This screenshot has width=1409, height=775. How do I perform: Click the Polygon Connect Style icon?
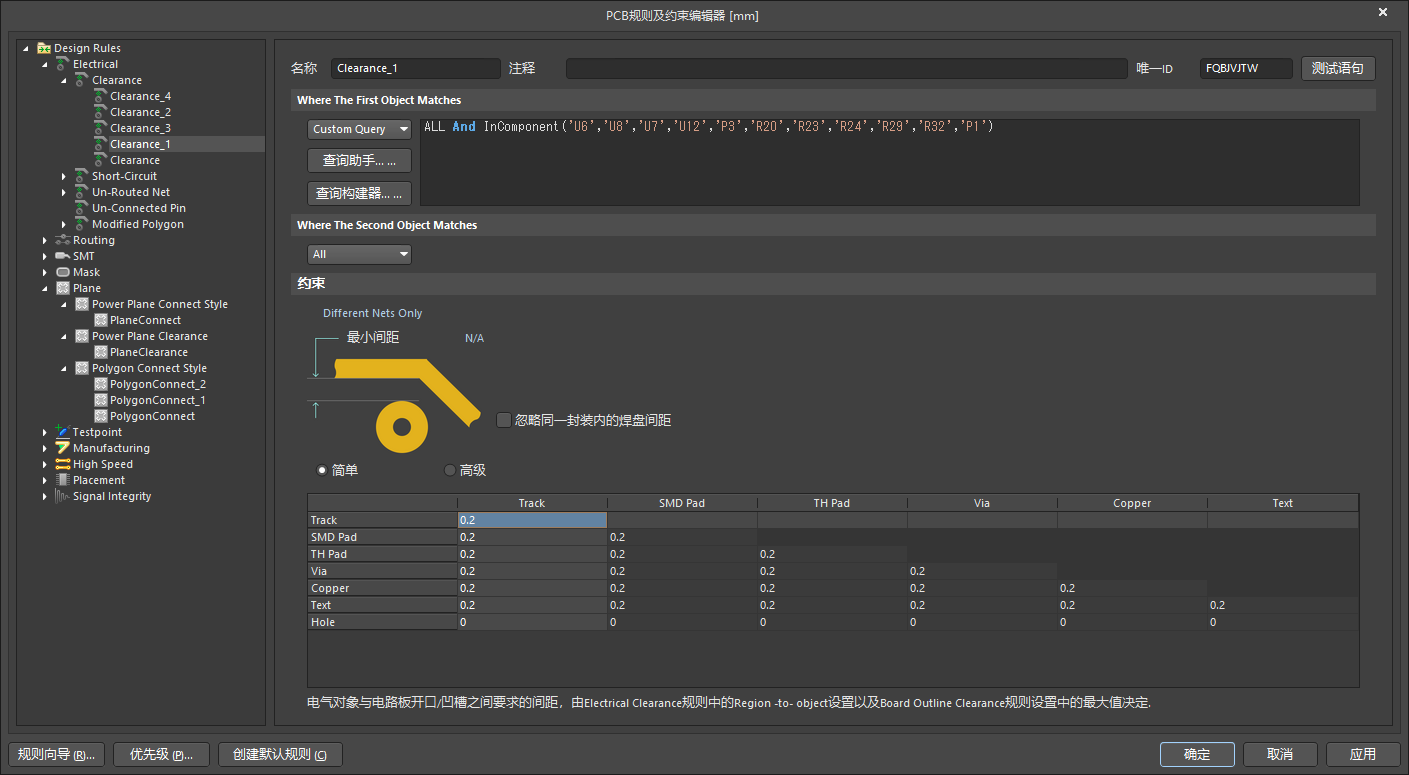(82, 368)
